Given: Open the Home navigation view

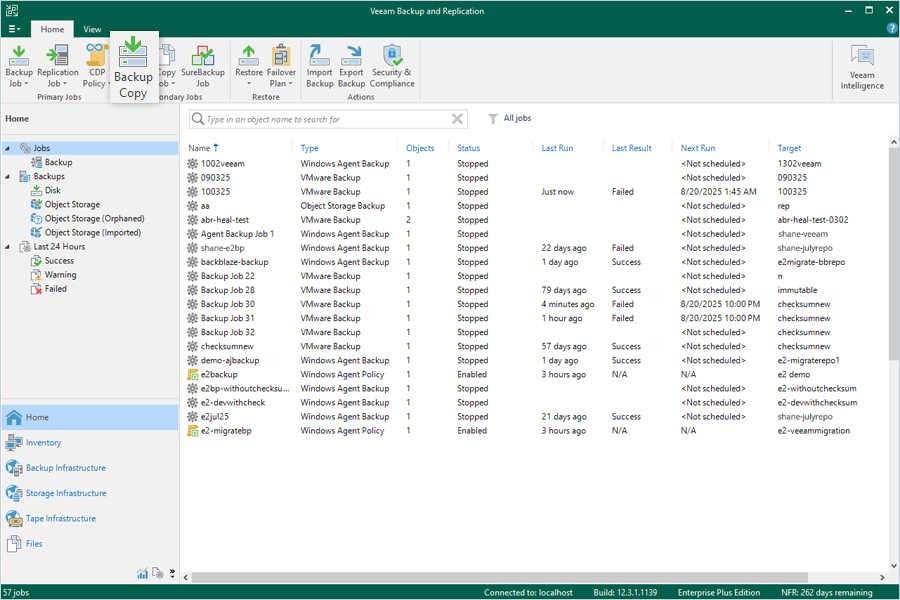Looking at the screenshot, I should [90, 417].
